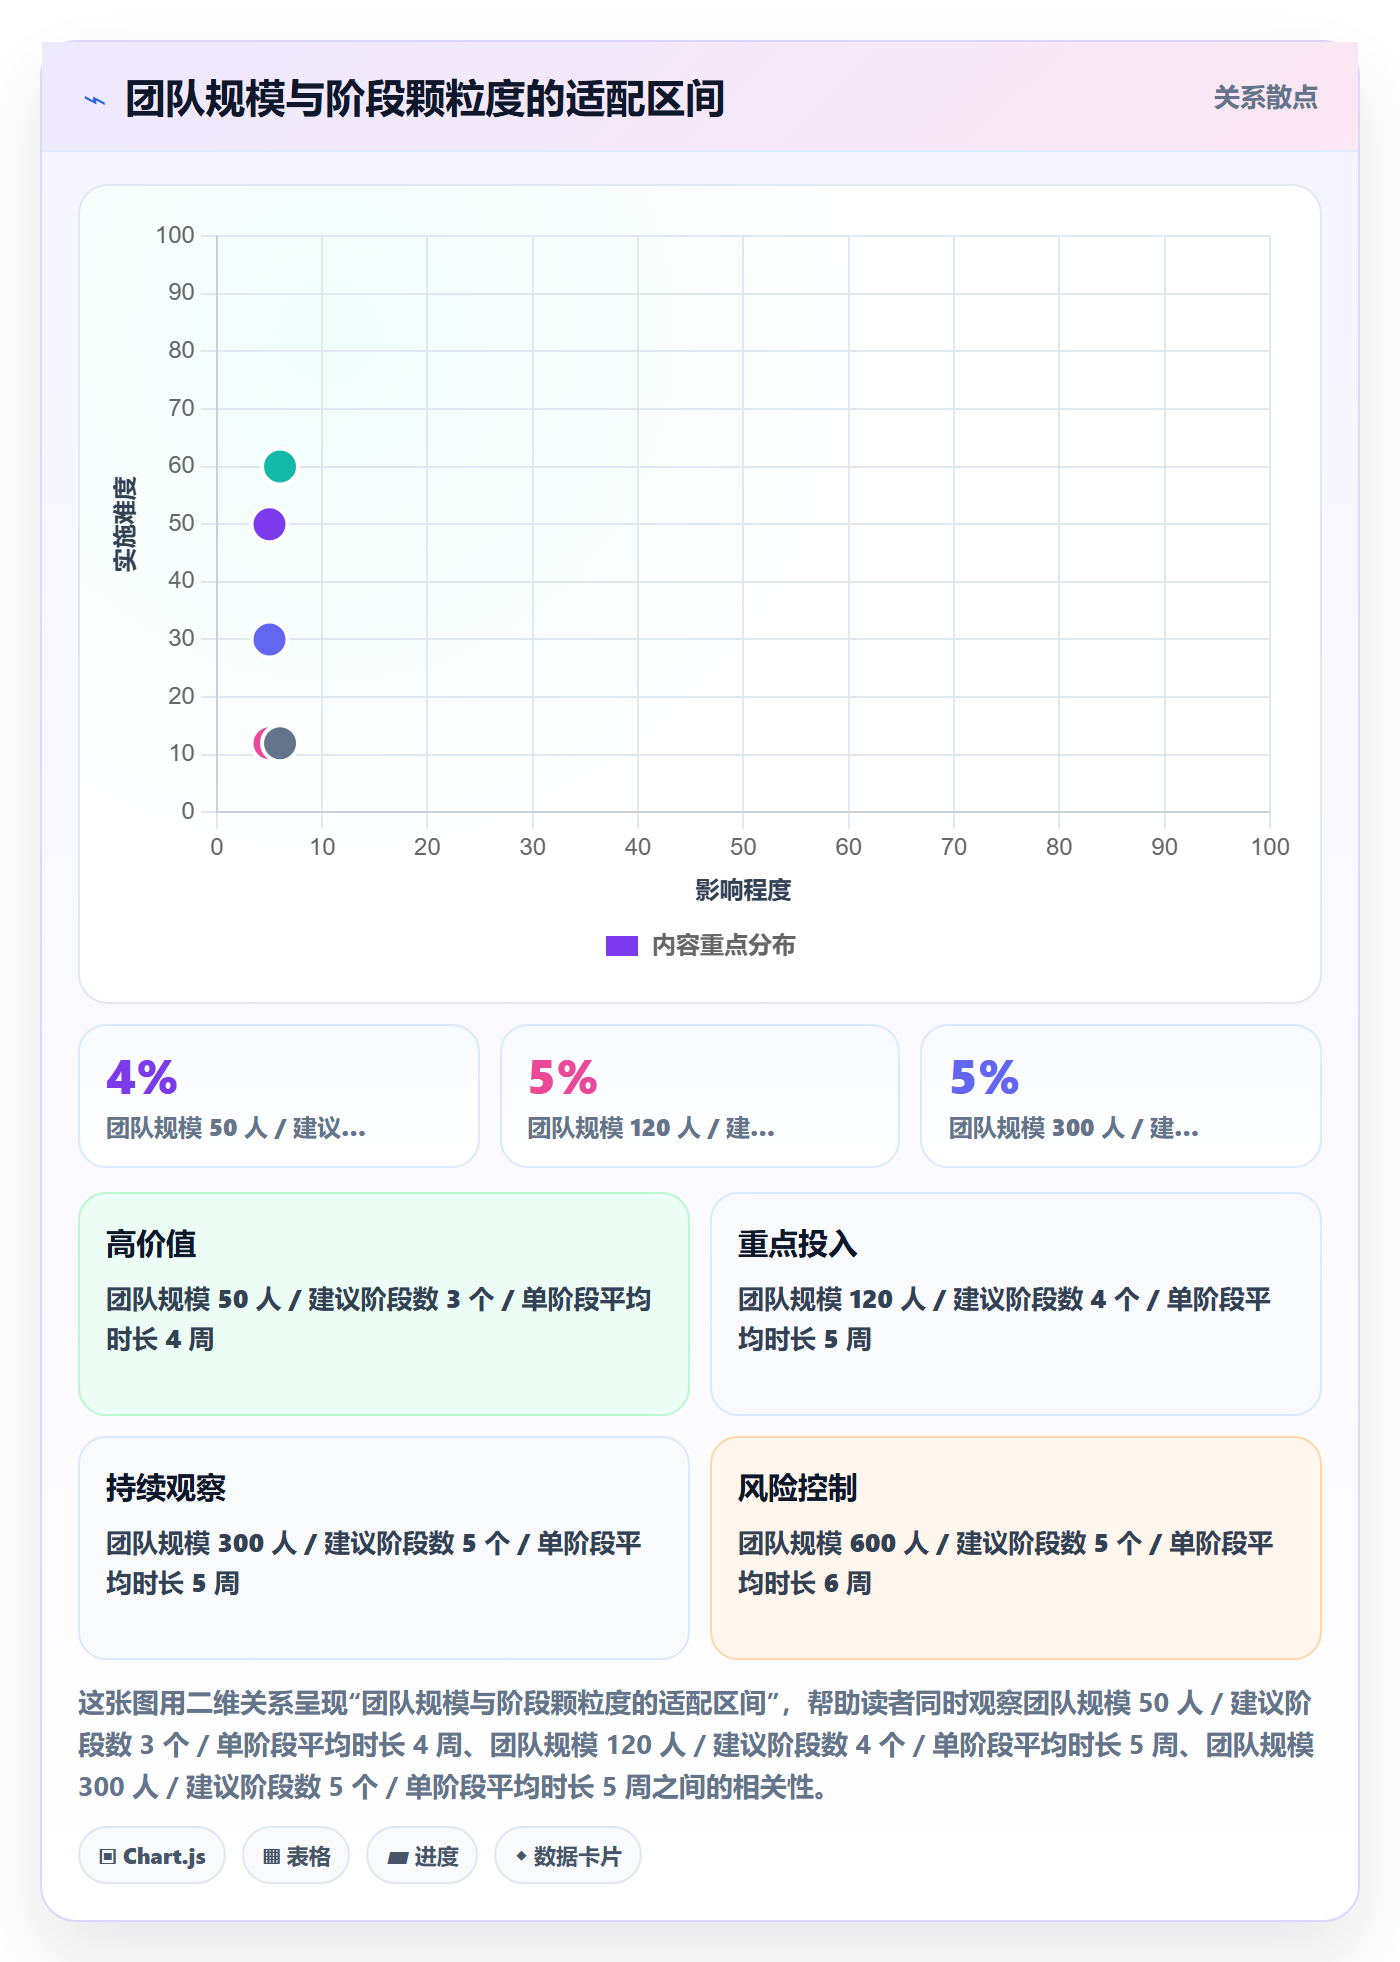
Task: Click the description paragraph starting 这张图用二维关系
Action: pyautogui.click(x=697, y=1745)
